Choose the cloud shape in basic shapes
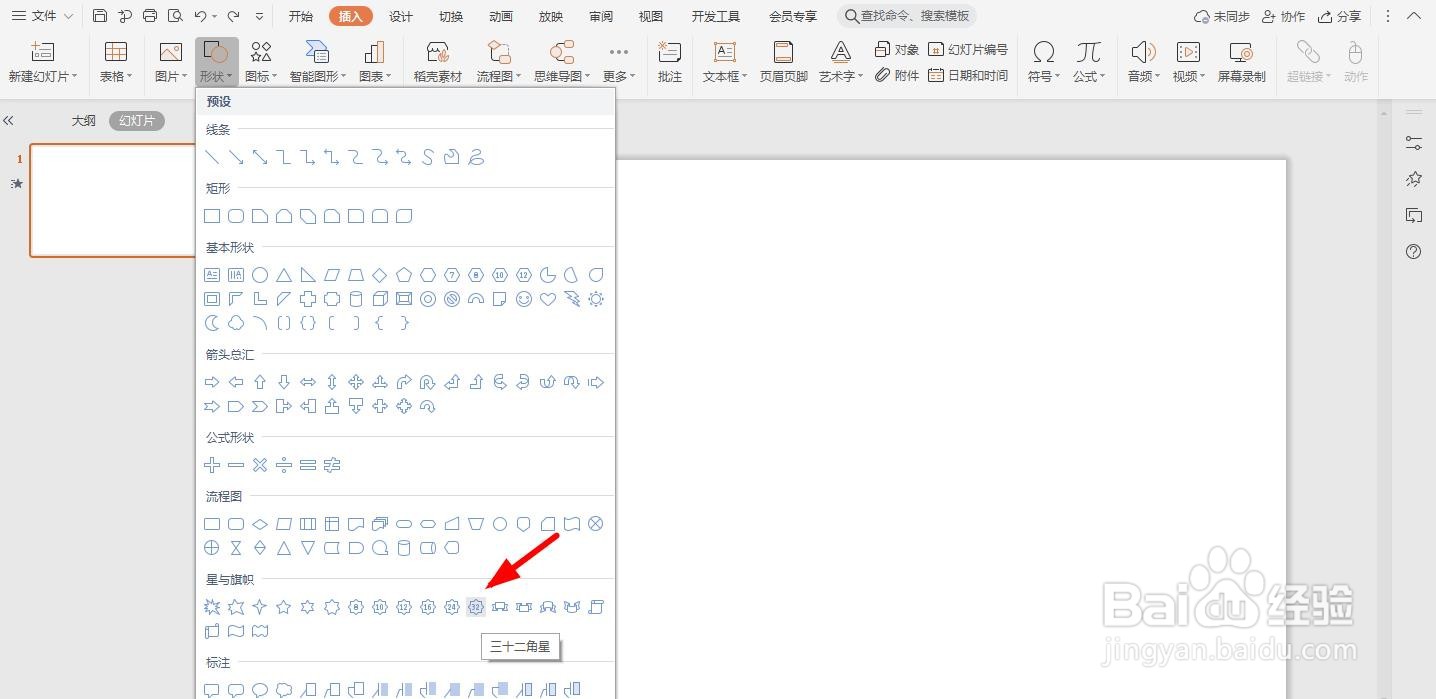Image resolution: width=1436 pixels, height=699 pixels. [236, 323]
